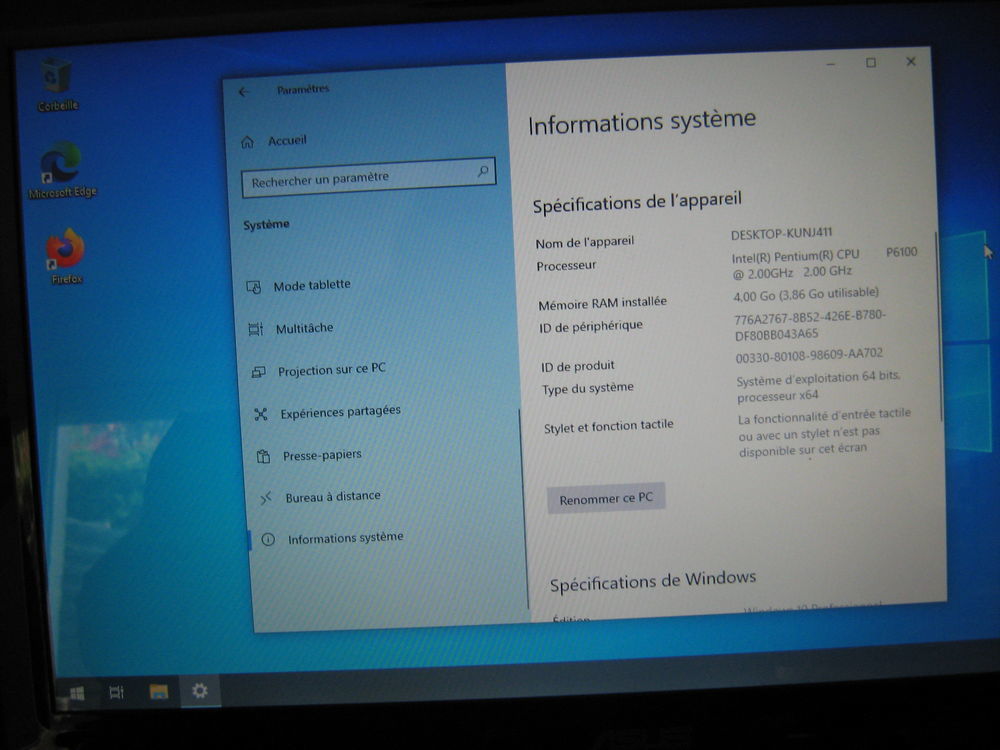The width and height of the screenshot is (1000, 750).
Task: Select Expériences partagées icon
Action: pos(261,415)
